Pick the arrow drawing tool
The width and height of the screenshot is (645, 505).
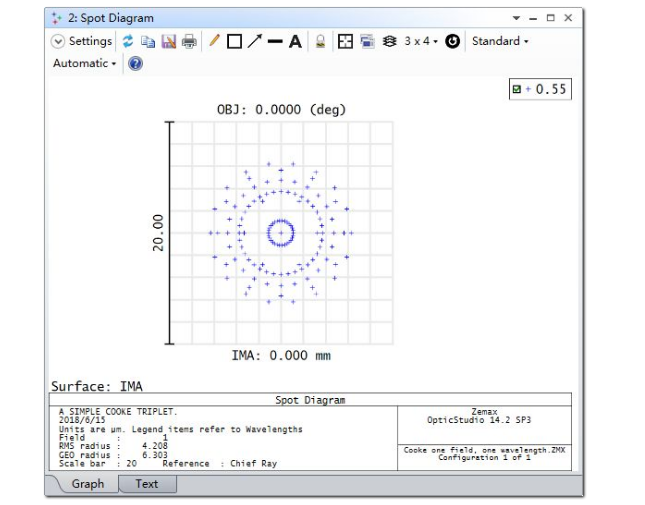[255, 41]
